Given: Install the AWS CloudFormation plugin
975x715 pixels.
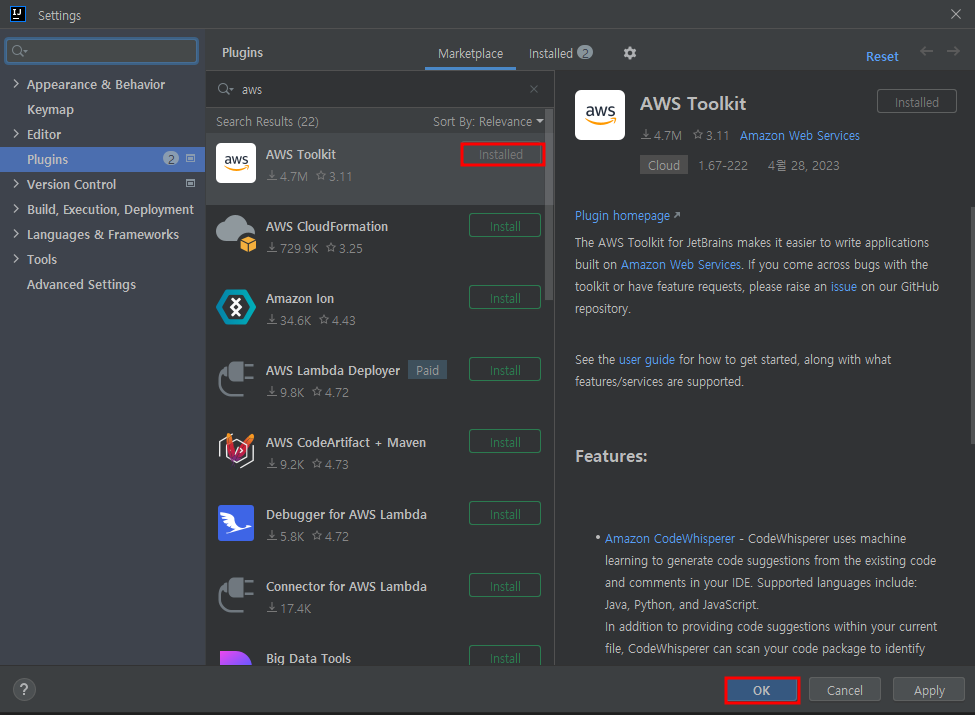Looking at the screenshot, I should (505, 226).
